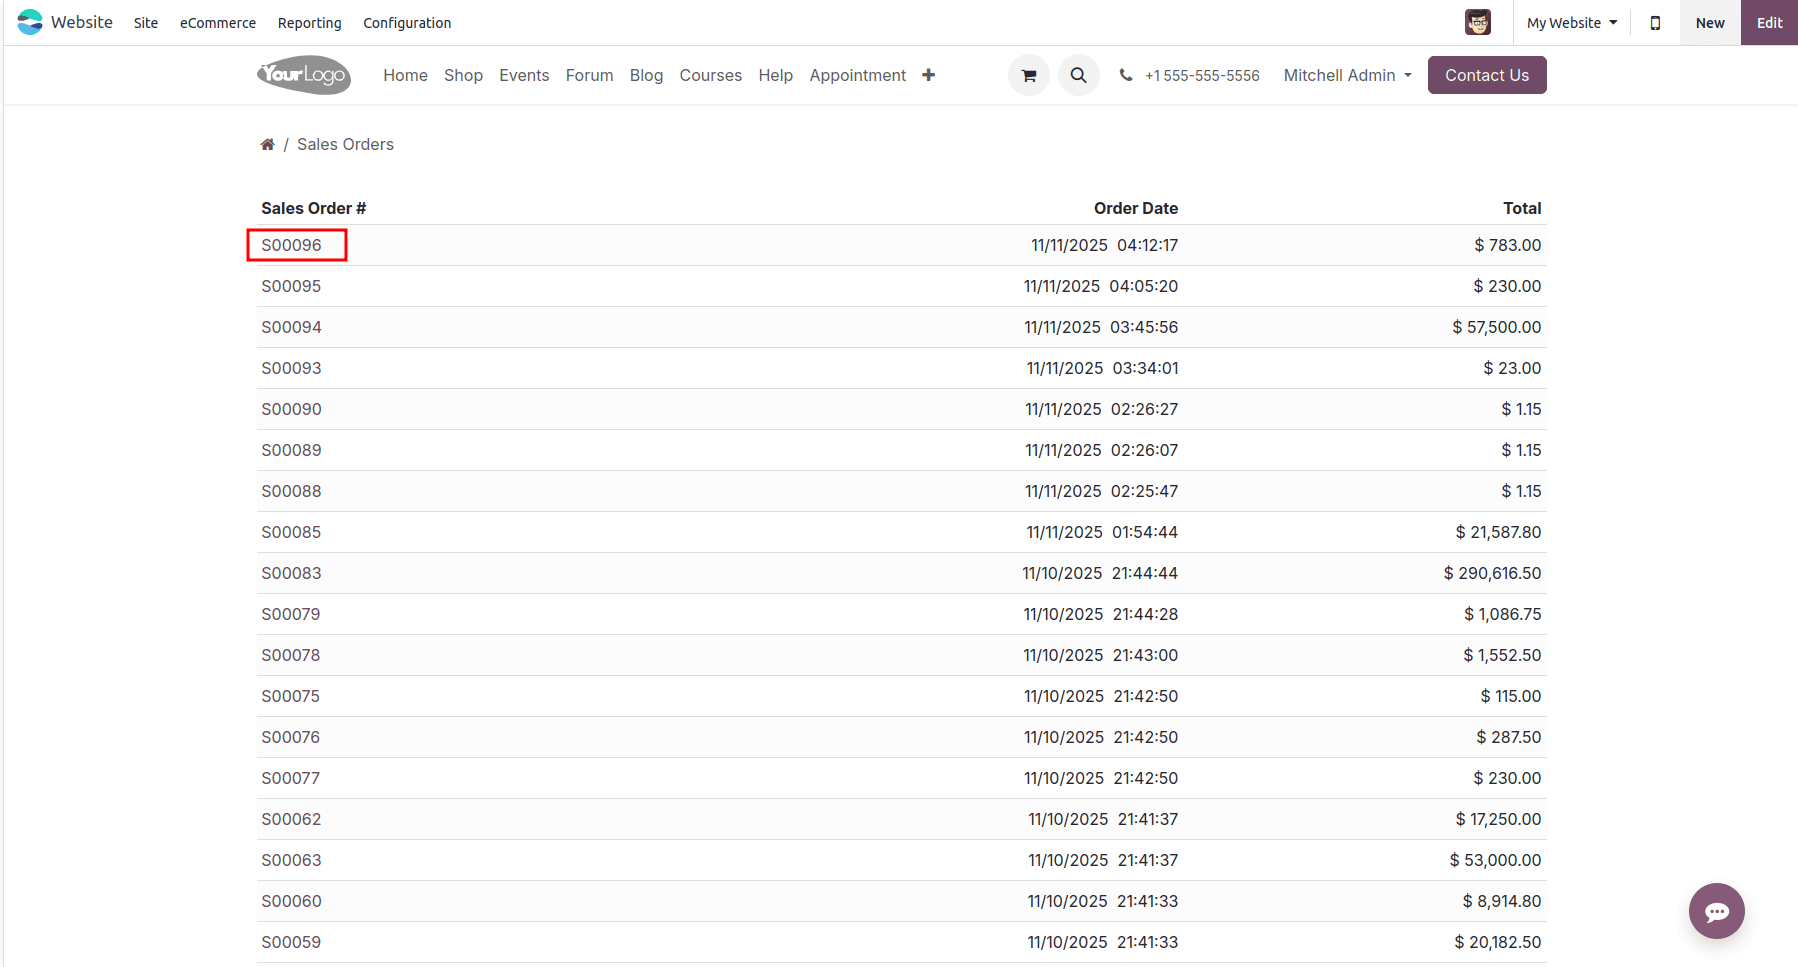Open sales order S00083
This screenshot has height=967, width=1798.
[291, 573]
